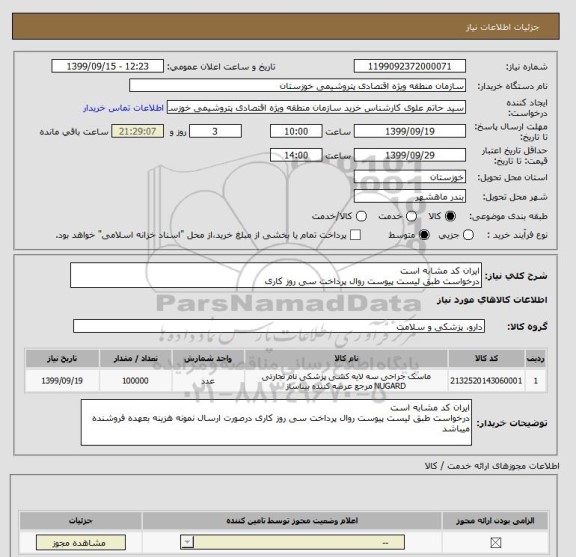Viewport: 576px width, 557px height.
Task: Click the ردیف column header
Action: pyautogui.click(x=536, y=358)
